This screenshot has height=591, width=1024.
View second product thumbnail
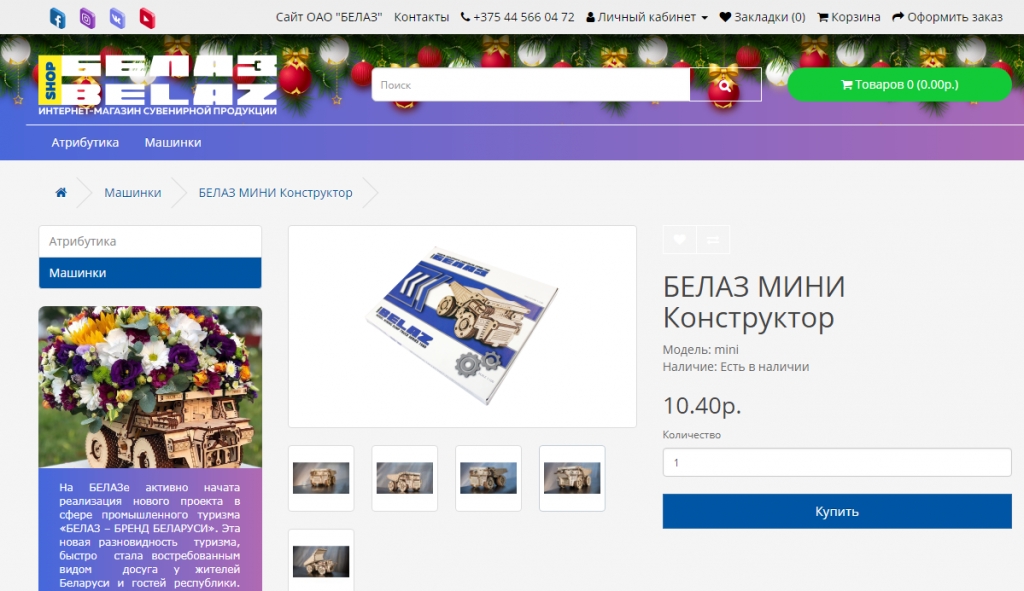tap(404, 478)
